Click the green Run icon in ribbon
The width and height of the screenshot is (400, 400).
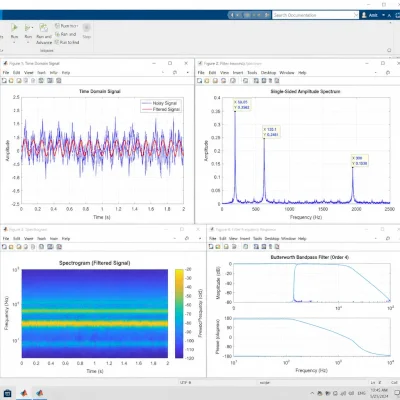[14, 28]
